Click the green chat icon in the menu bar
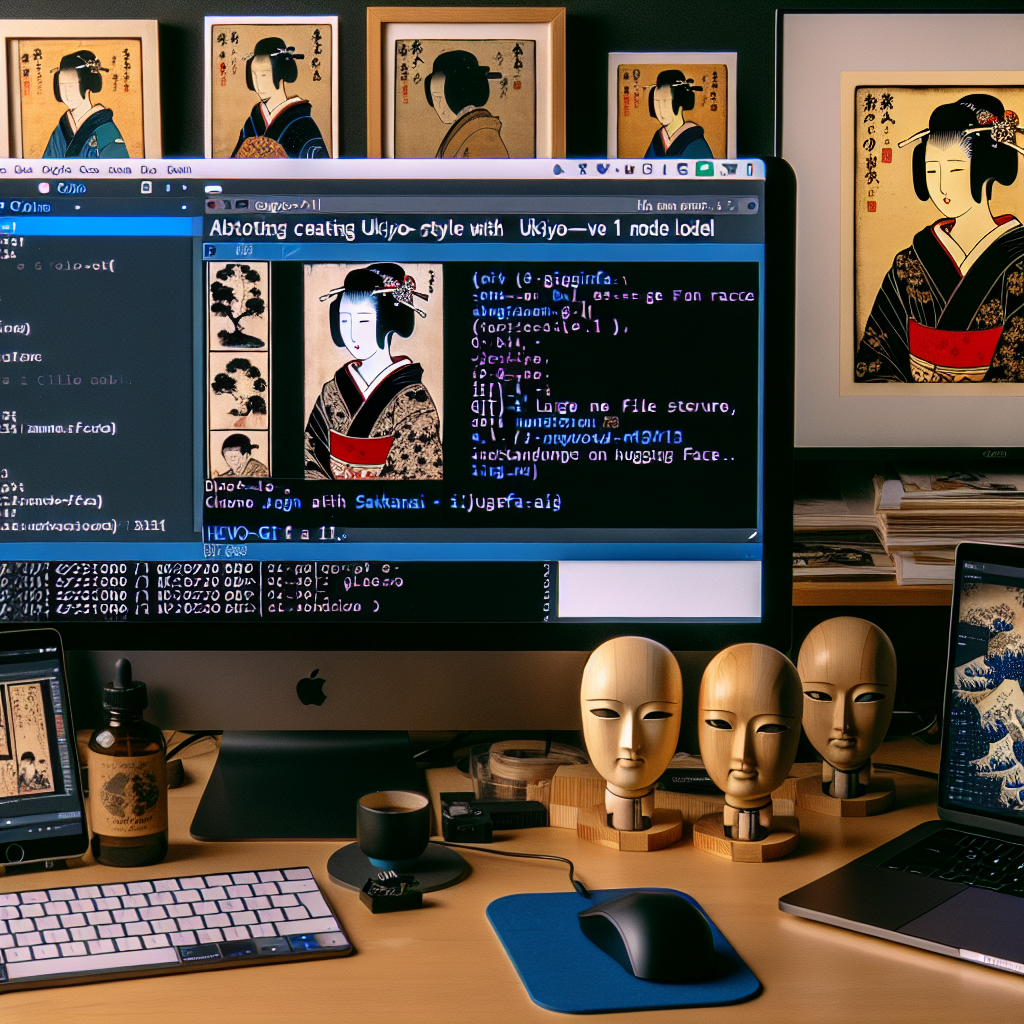This screenshot has height=1024, width=1024. click(x=704, y=170)
